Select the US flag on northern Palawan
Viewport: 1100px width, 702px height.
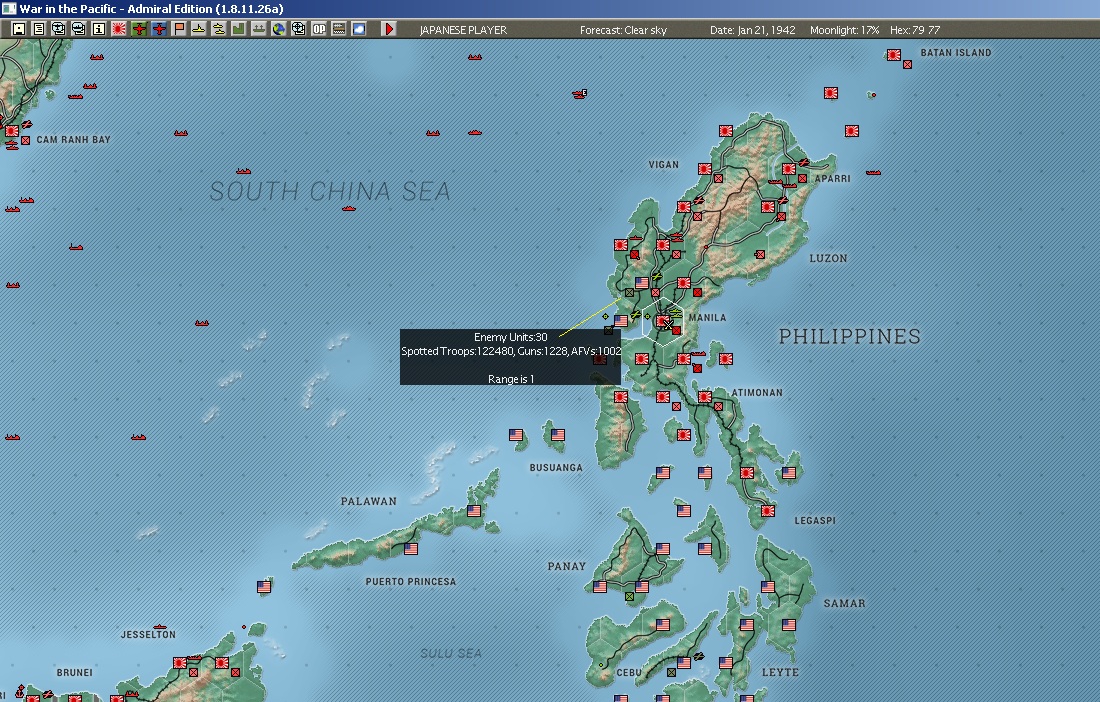tap(474, 511)
